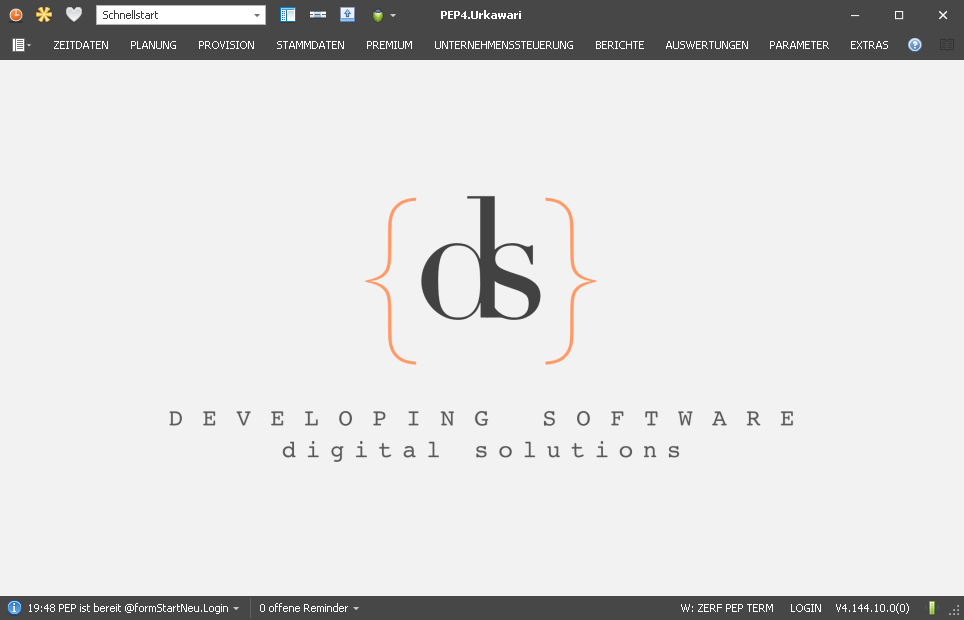Open the status message history dropdown

pyautogui.click(x=236, y=609)
